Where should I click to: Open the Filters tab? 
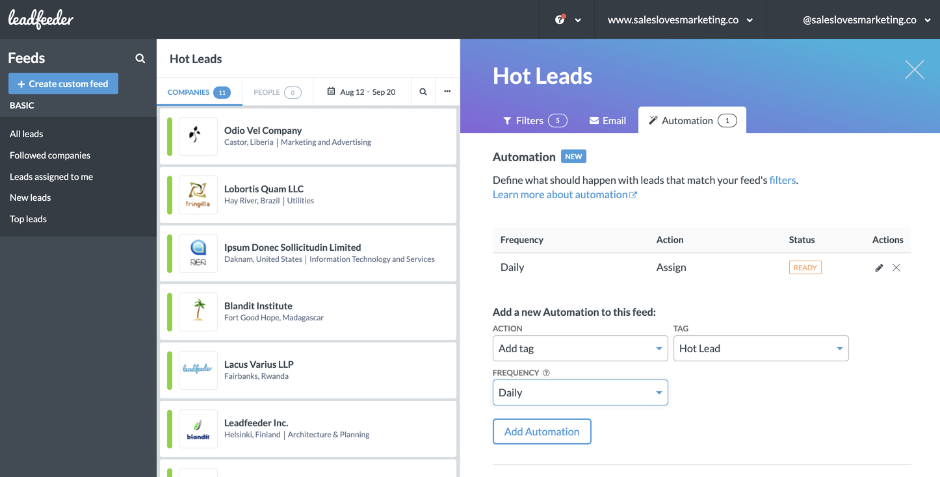535,120
